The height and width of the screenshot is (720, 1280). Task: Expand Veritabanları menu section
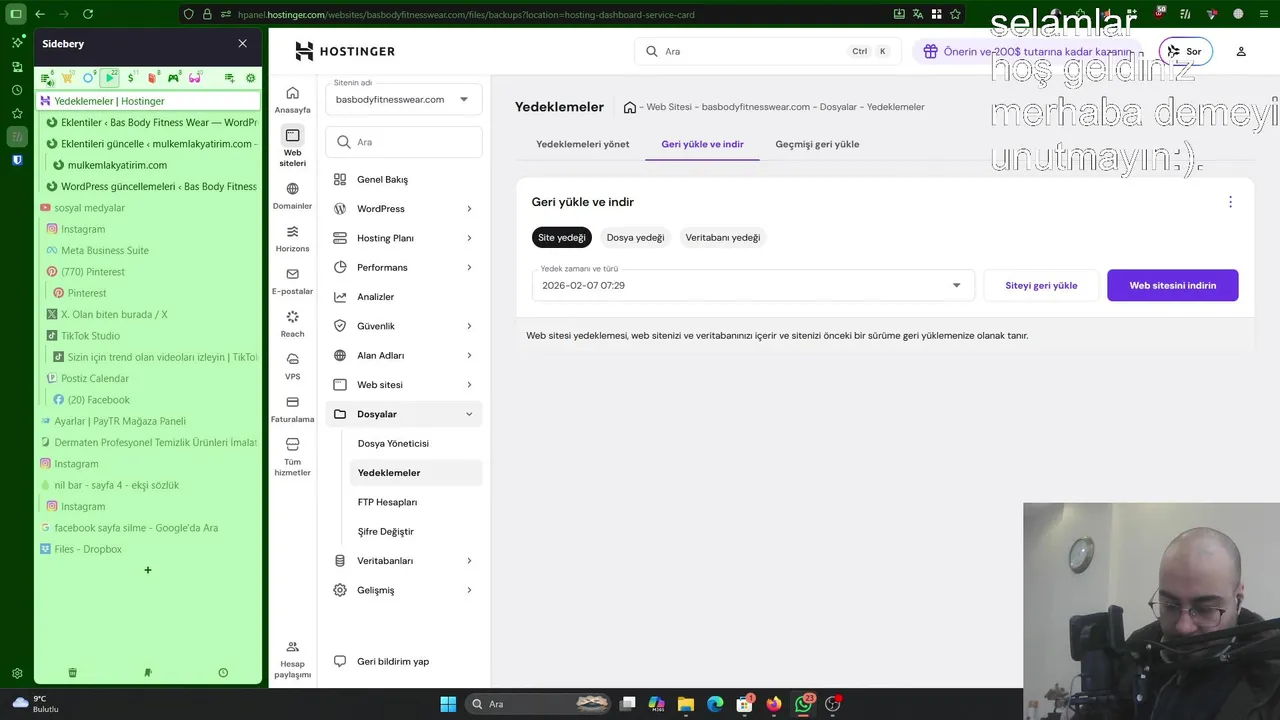point(405,561)
